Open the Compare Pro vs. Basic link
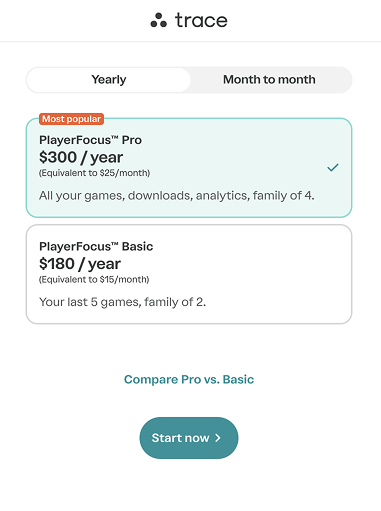Viewport: 381px width, 511px height. click(x=189, y=379)
